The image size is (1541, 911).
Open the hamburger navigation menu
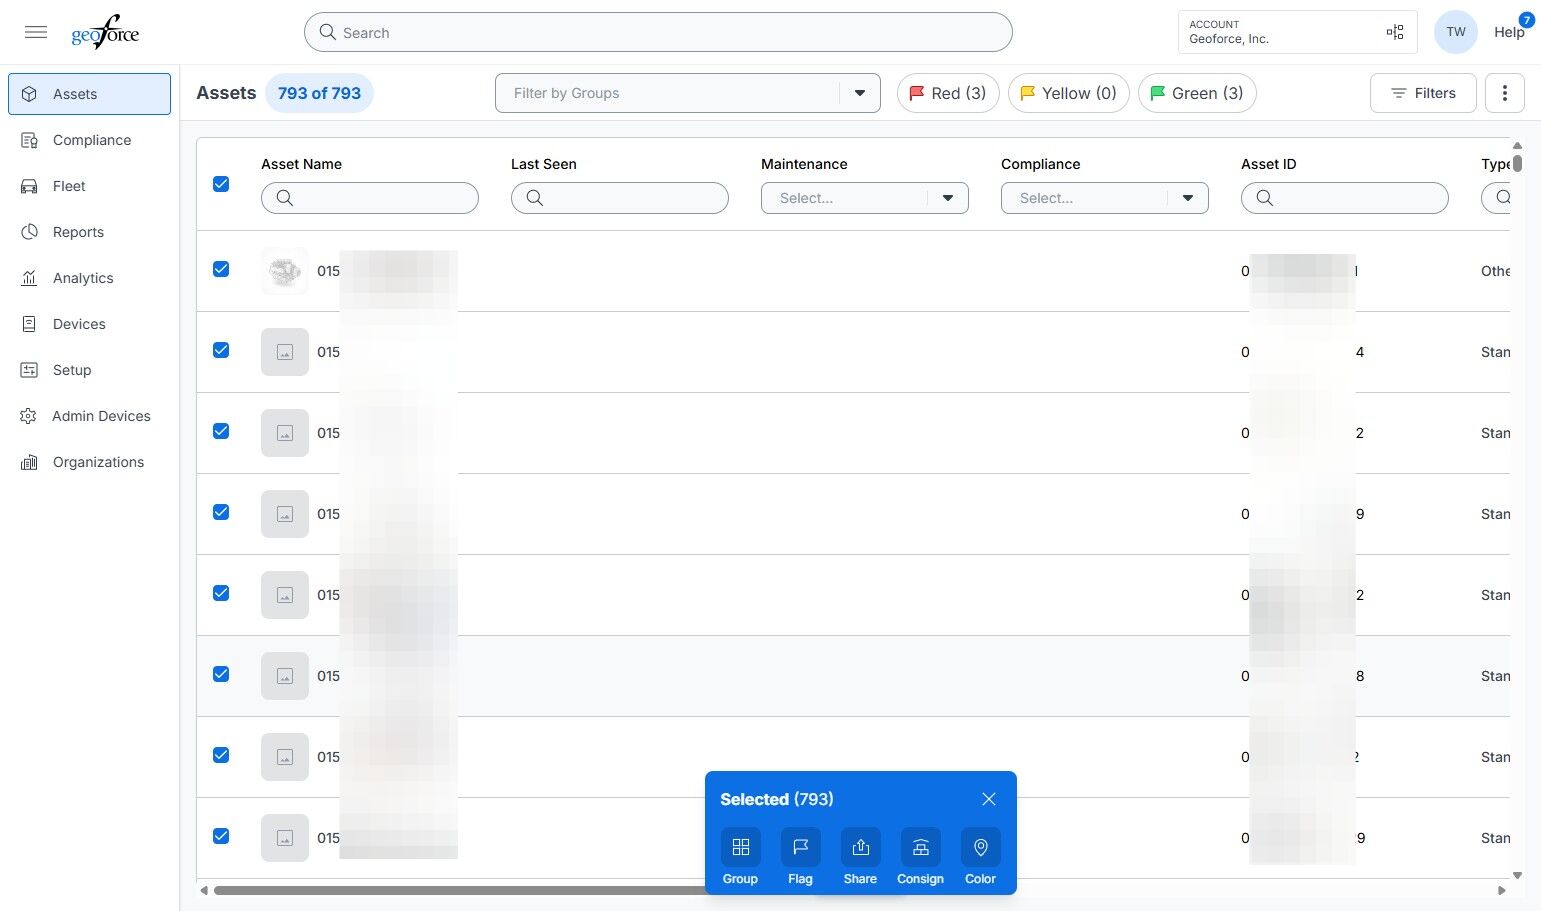click(x=36, y=32)
